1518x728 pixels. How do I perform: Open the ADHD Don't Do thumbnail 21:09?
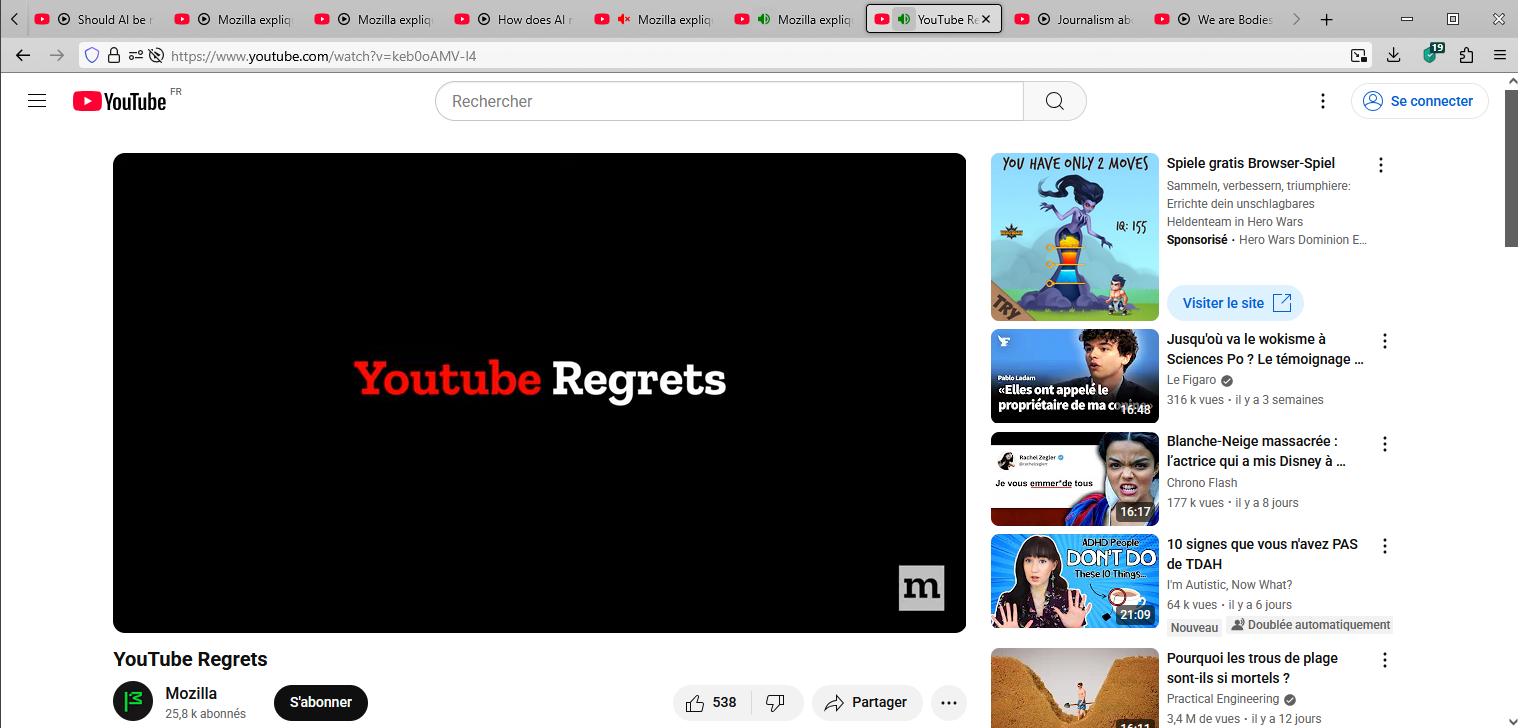1075,581
